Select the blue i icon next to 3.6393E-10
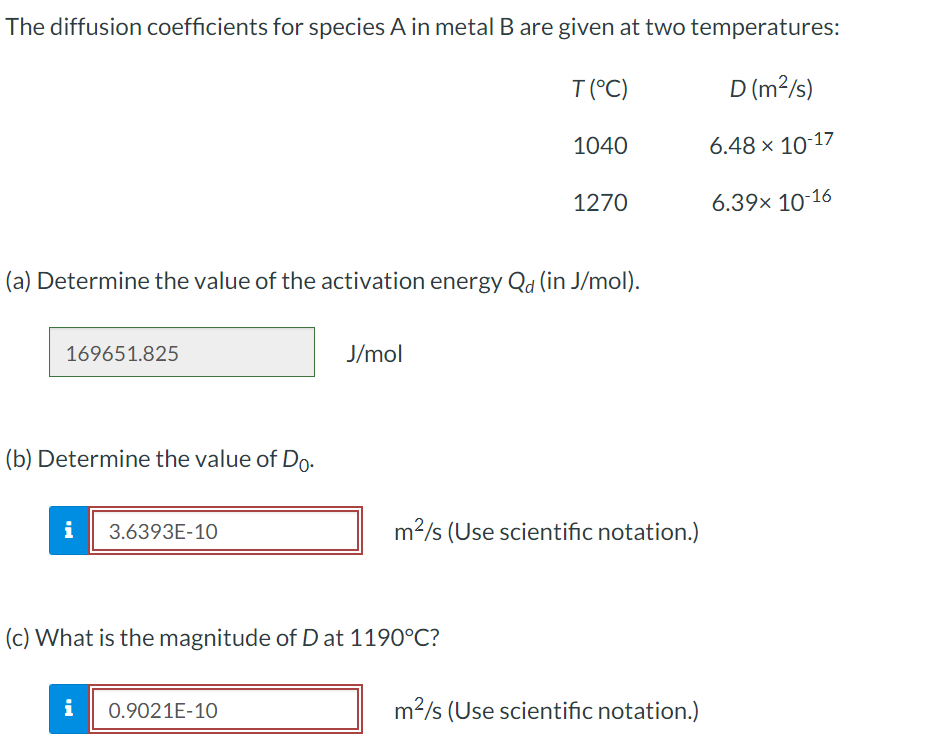 [x=68, y=531]
